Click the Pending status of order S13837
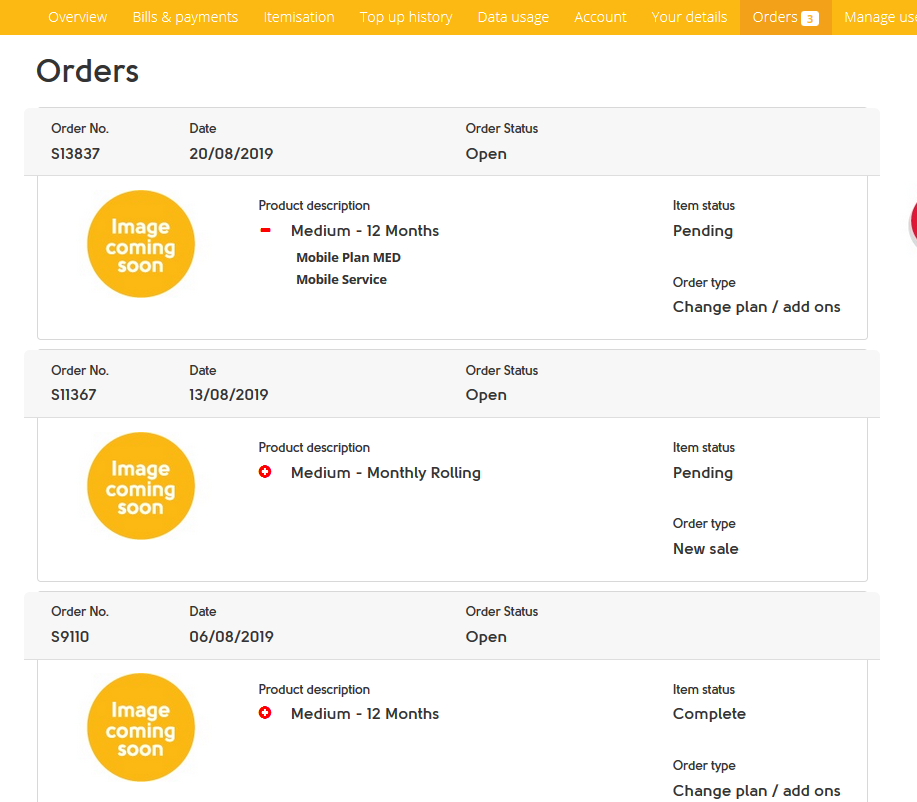 click(x=702, y=231)
